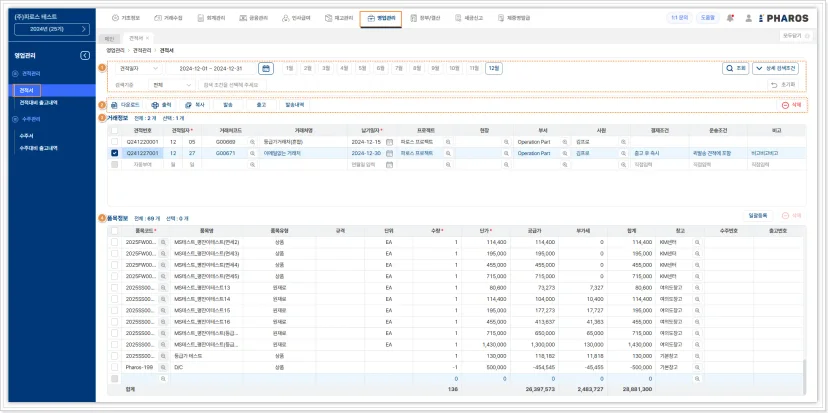Check the 등급가 테스트 item row
This screenshot has width=828, height=413.
[115, 356]
